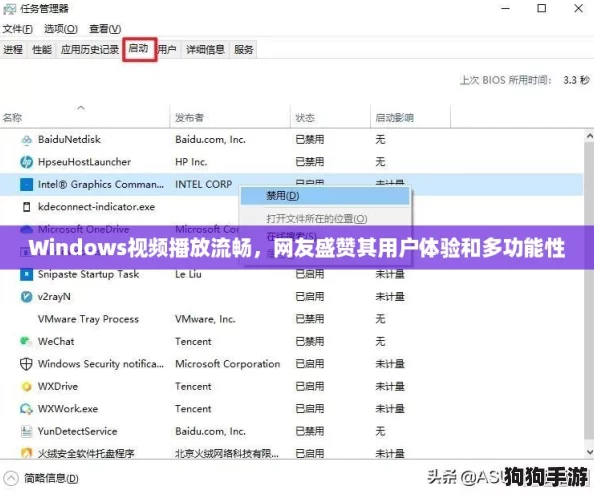Click publisher Microsoft Corporation
The image size is (594, 495).
click(x=228, y=364)
